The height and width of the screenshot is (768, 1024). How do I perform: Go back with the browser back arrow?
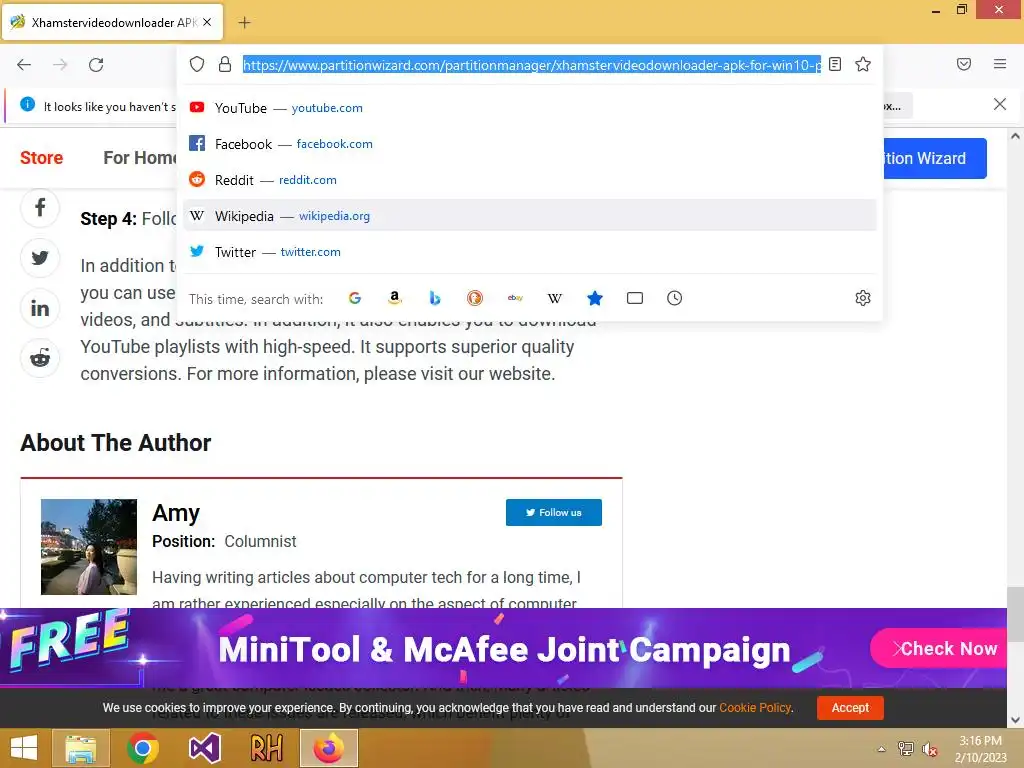[x=24, y=65]
